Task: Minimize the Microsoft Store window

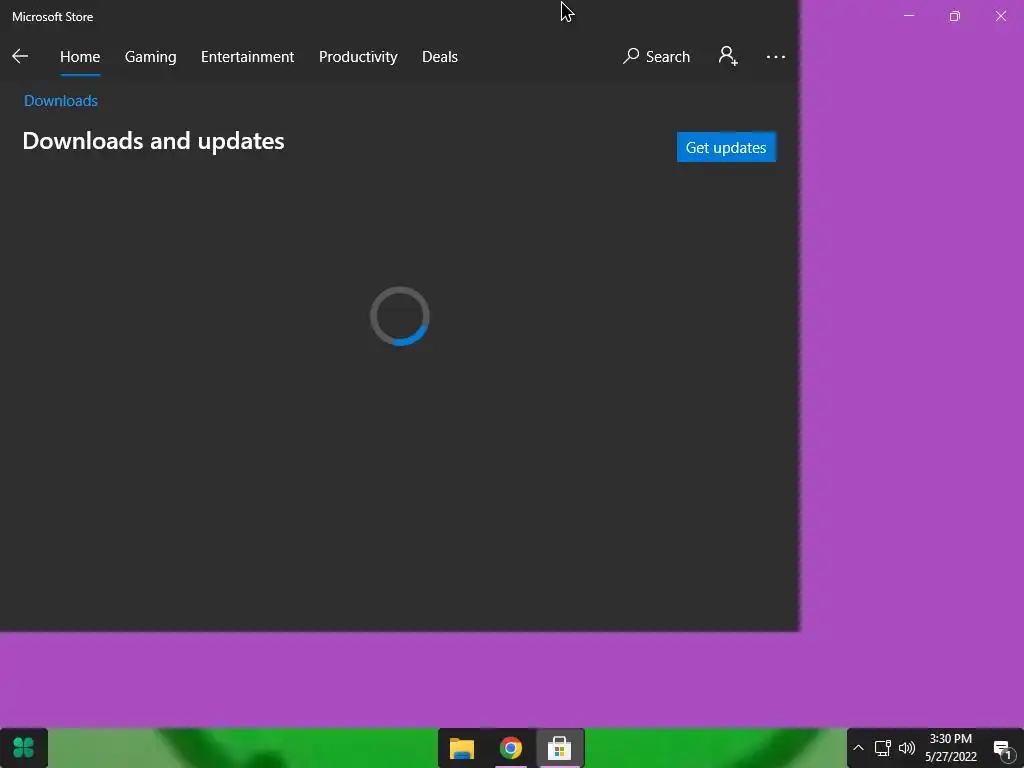Action: point(909,16)
